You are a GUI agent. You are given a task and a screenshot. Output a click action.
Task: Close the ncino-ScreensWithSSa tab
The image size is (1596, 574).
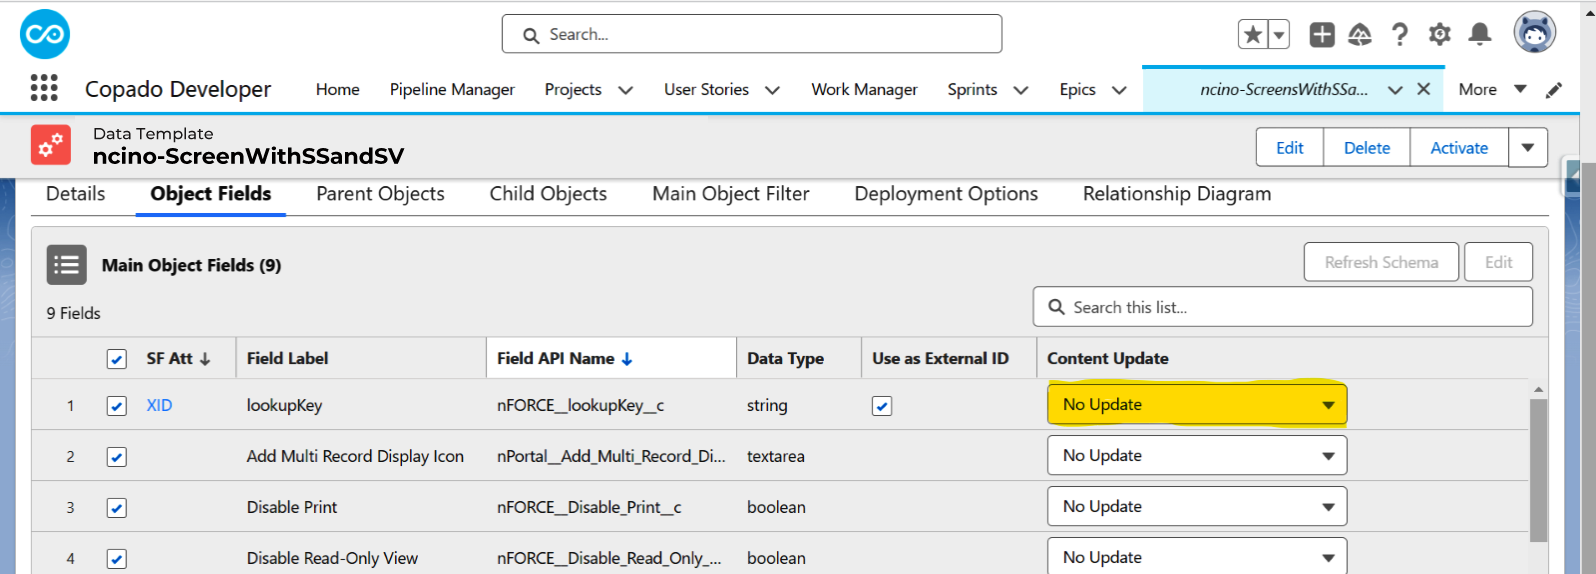coord(1424,89)
